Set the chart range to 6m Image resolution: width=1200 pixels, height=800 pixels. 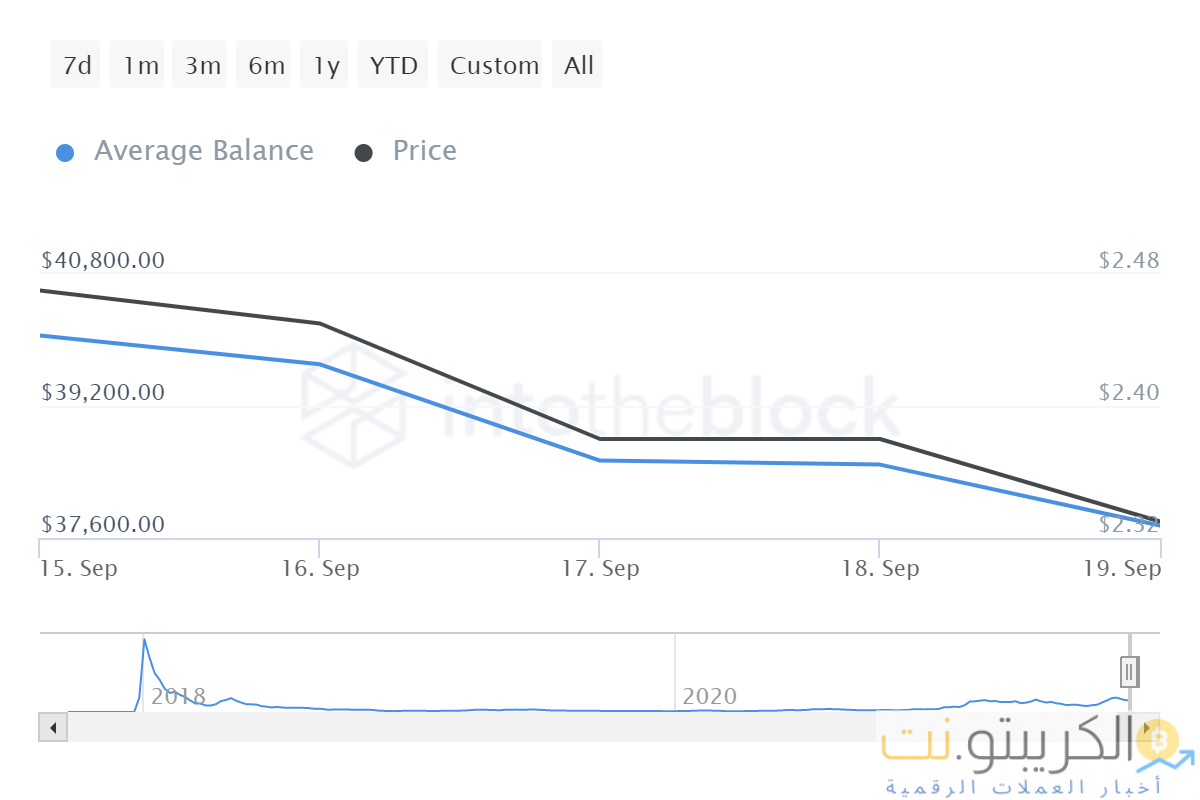[x=266, y=65]
